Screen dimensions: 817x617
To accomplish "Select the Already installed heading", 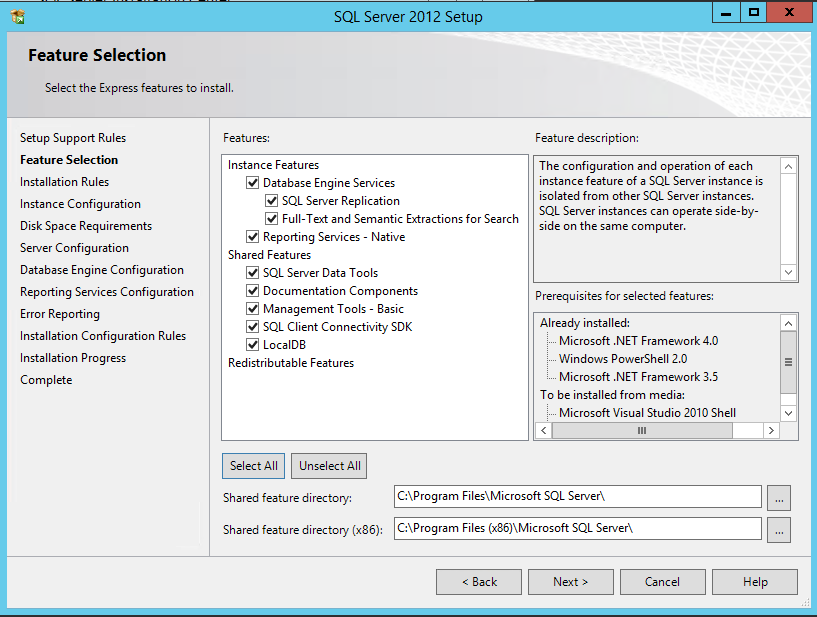I will 585,323.
